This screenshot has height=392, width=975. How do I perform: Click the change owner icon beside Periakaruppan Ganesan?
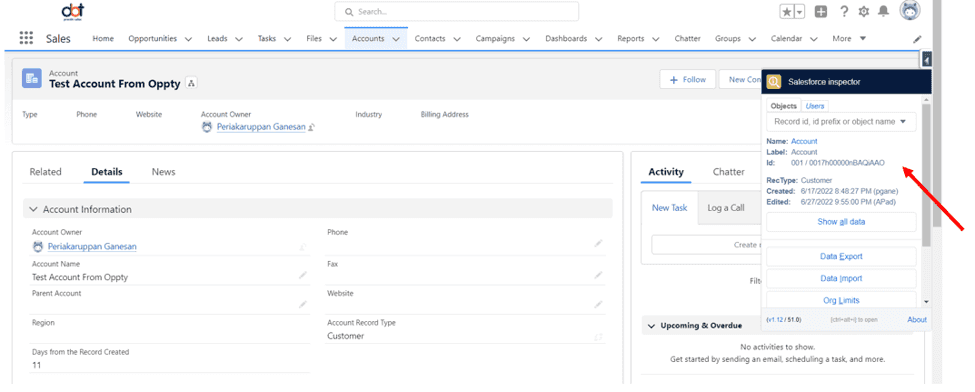312,128
